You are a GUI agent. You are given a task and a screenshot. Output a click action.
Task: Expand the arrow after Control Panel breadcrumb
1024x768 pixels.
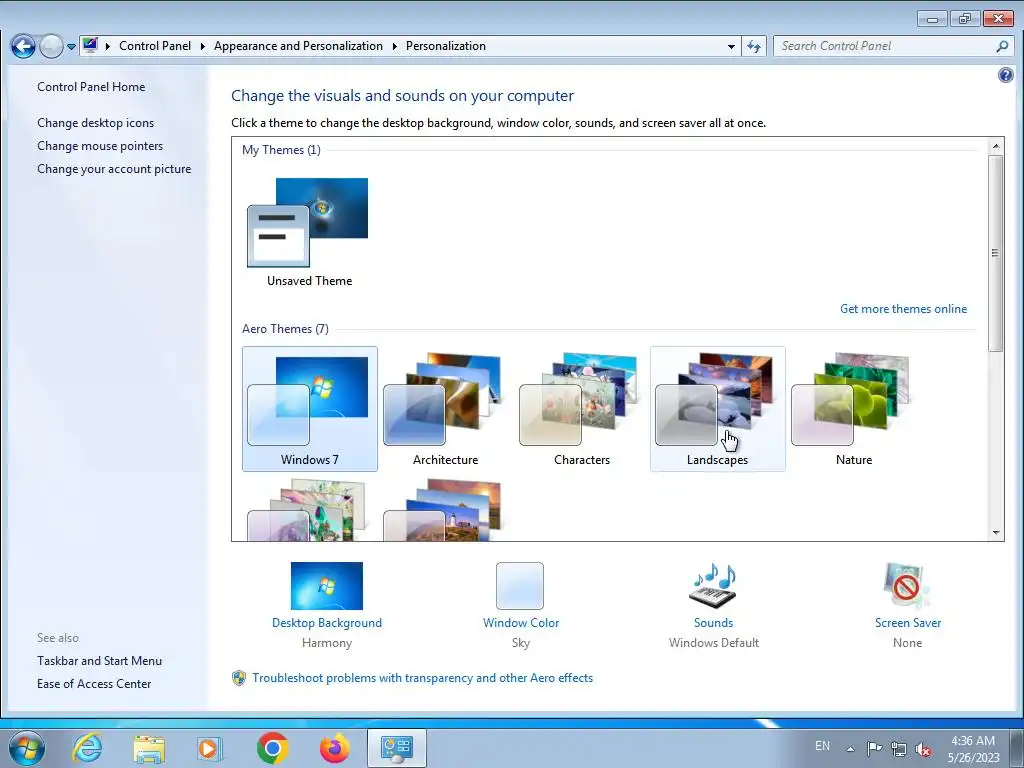click(202, 46)
